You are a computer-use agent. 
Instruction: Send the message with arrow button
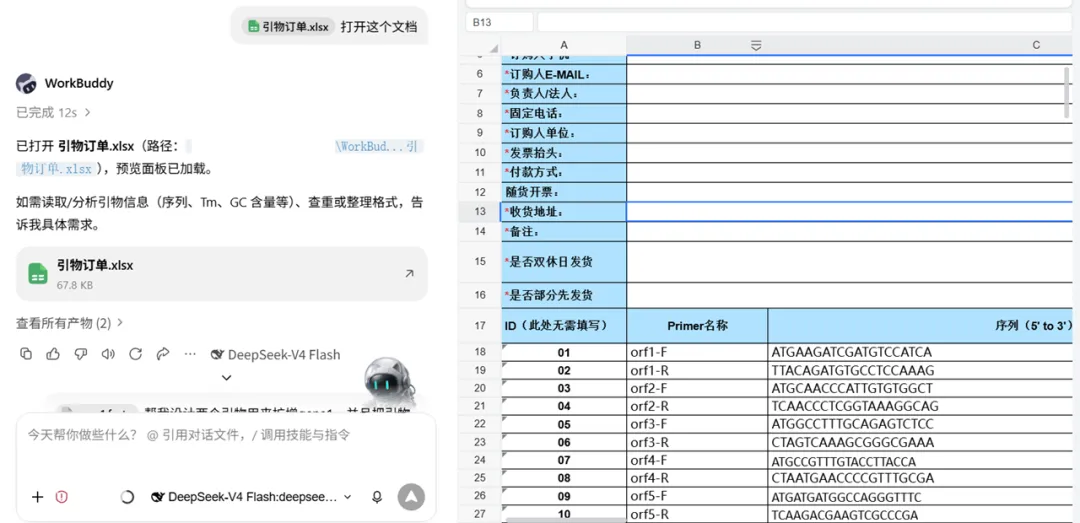(x=411, y=497)
